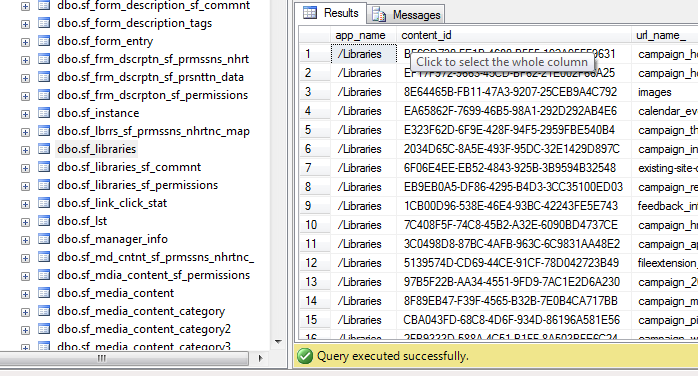Click table icon of dbo.sf_frm_dscrptn_sf_prsnttn_data
698x376 pixels.
pyautogui.click(x=44, y=77)
